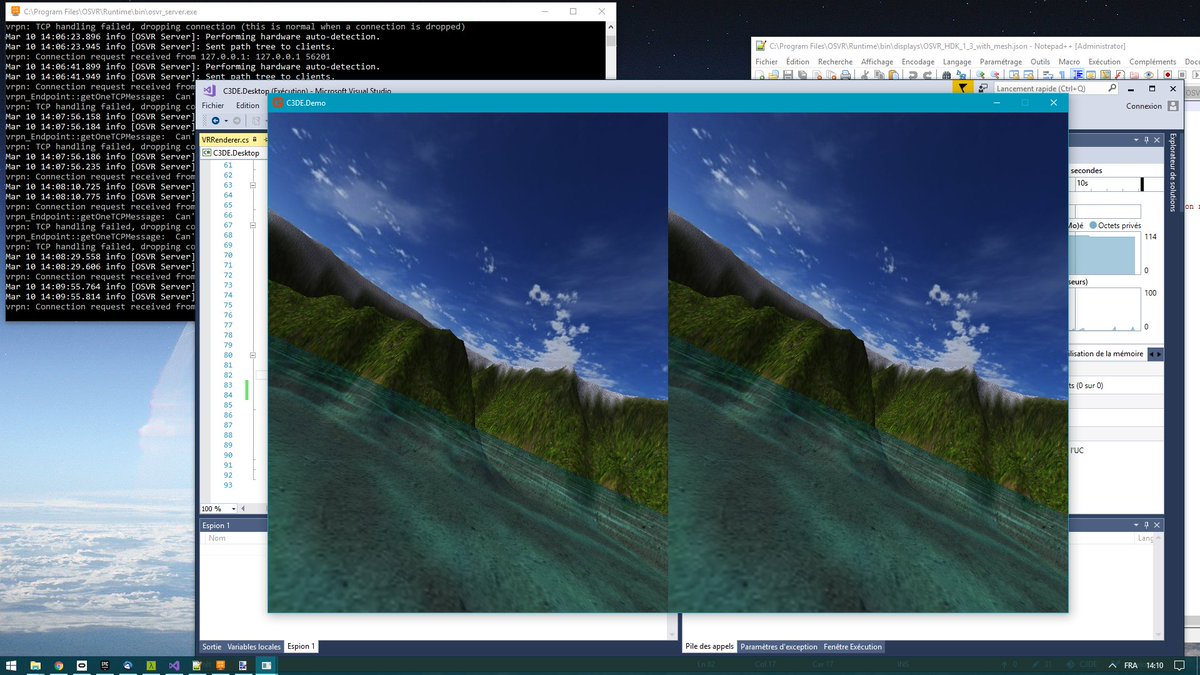1200x675 pixels.
Task: Click the 14:10 taskbar clock
Action: 1154,665
